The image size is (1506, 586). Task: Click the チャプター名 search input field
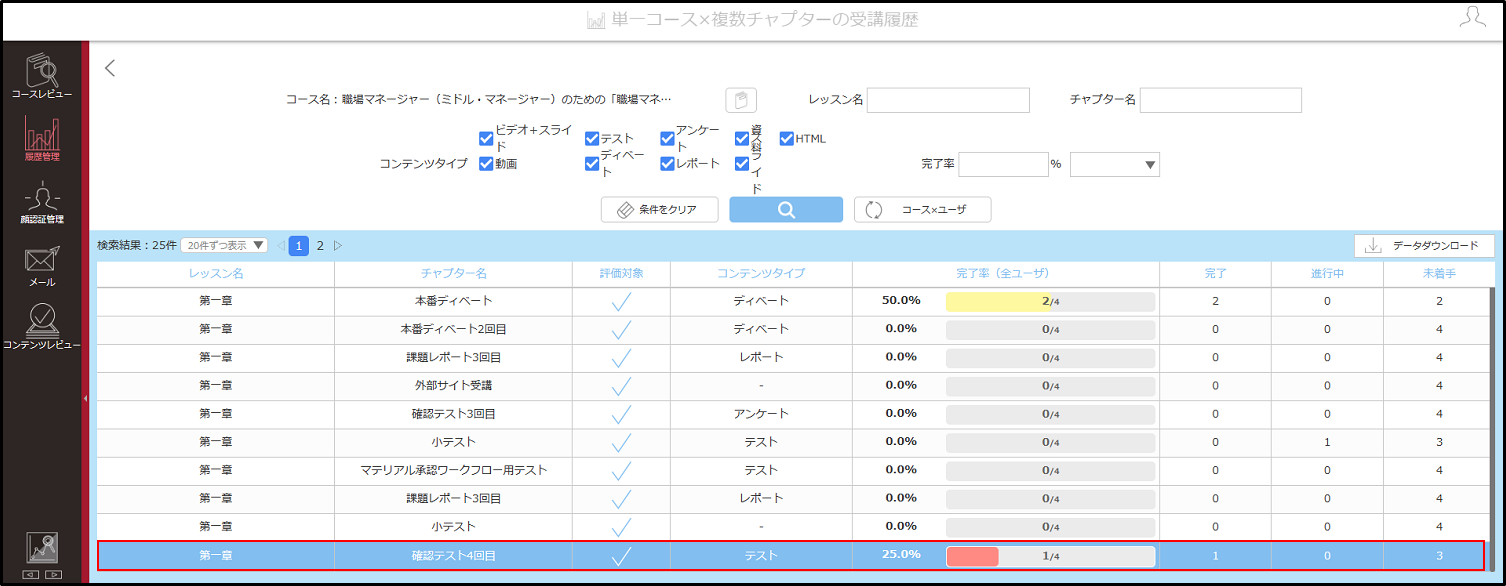(x=1220, y=100)
